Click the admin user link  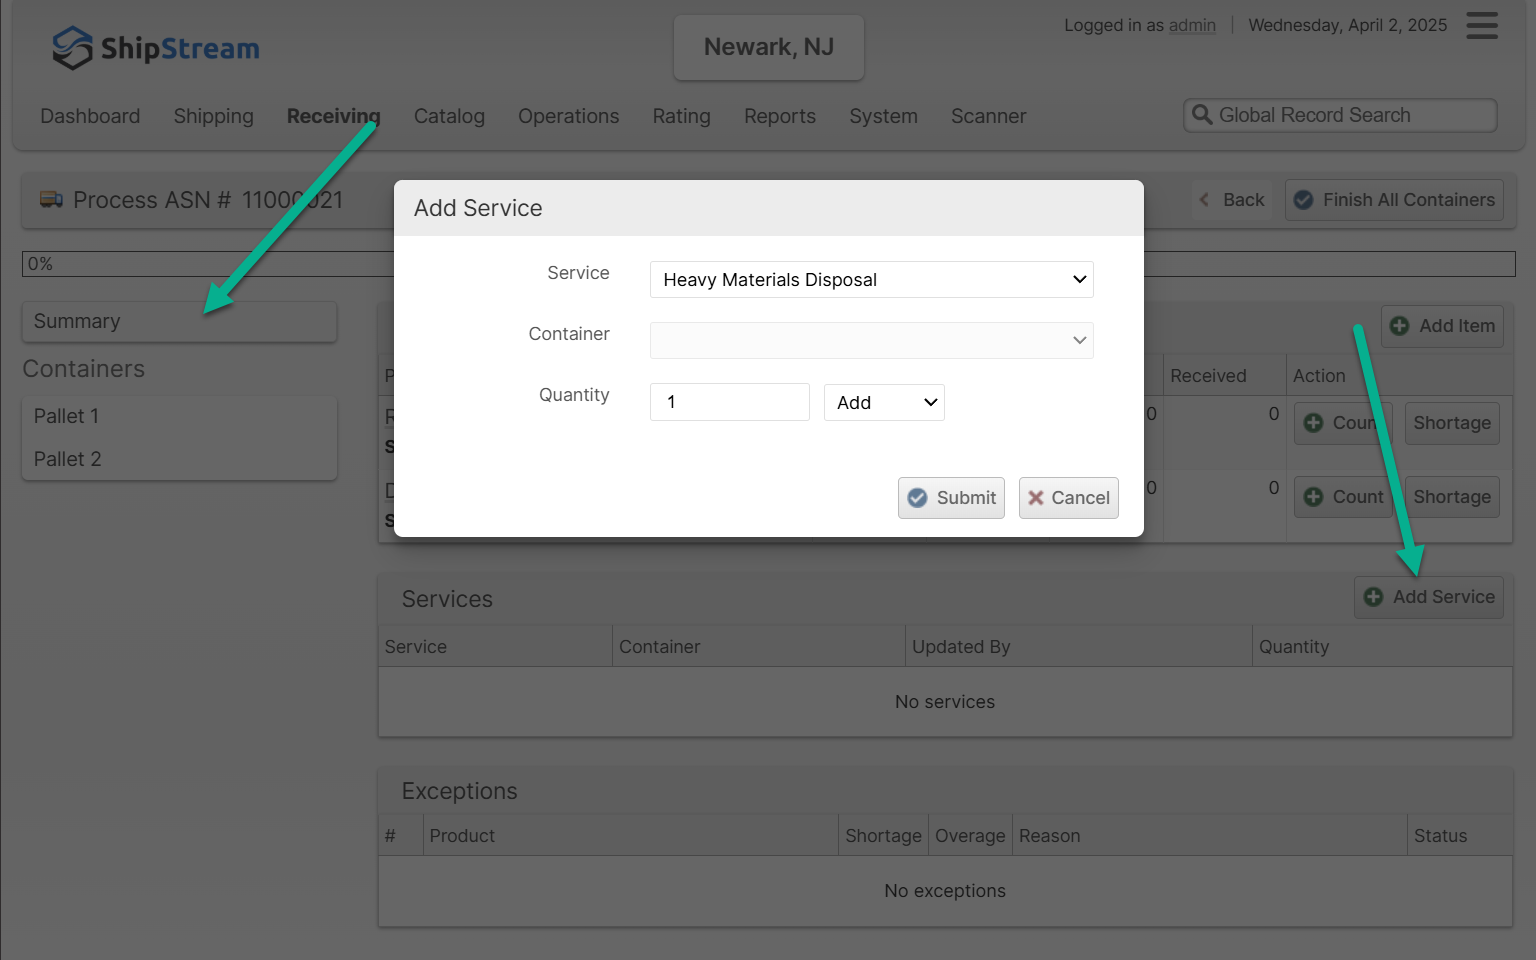1192,25
